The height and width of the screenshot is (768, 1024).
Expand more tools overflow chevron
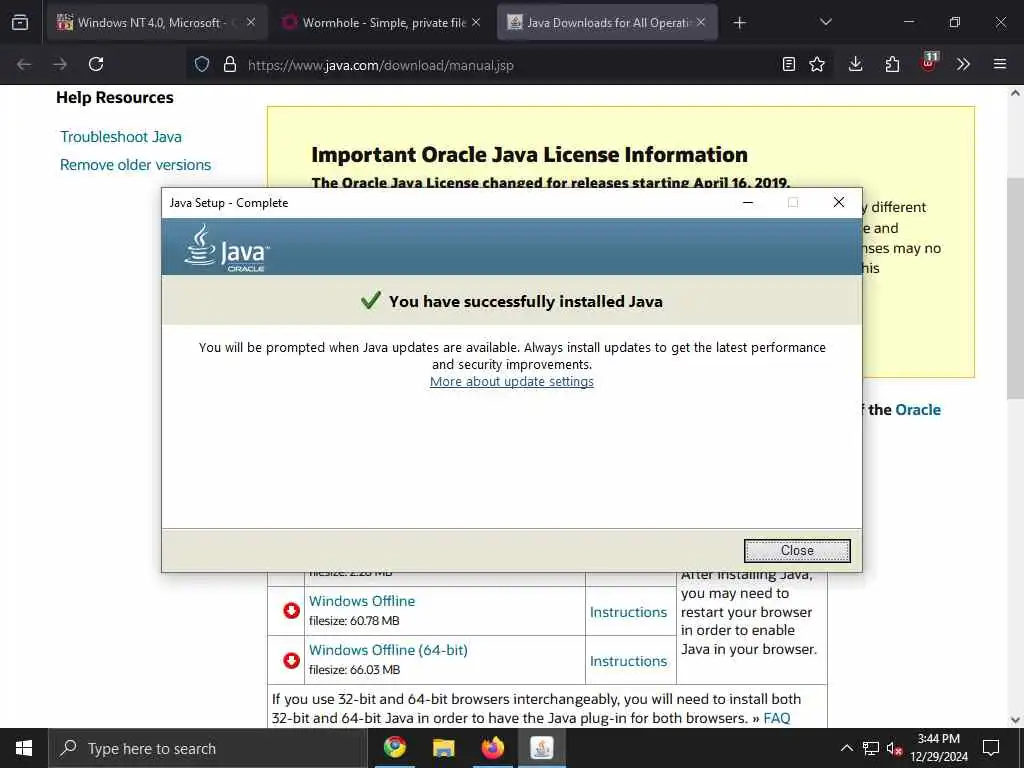(x=963, y=64)
